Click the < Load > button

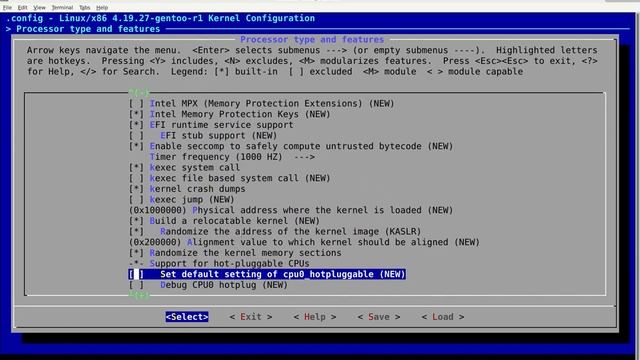click(x=442, y=317)
